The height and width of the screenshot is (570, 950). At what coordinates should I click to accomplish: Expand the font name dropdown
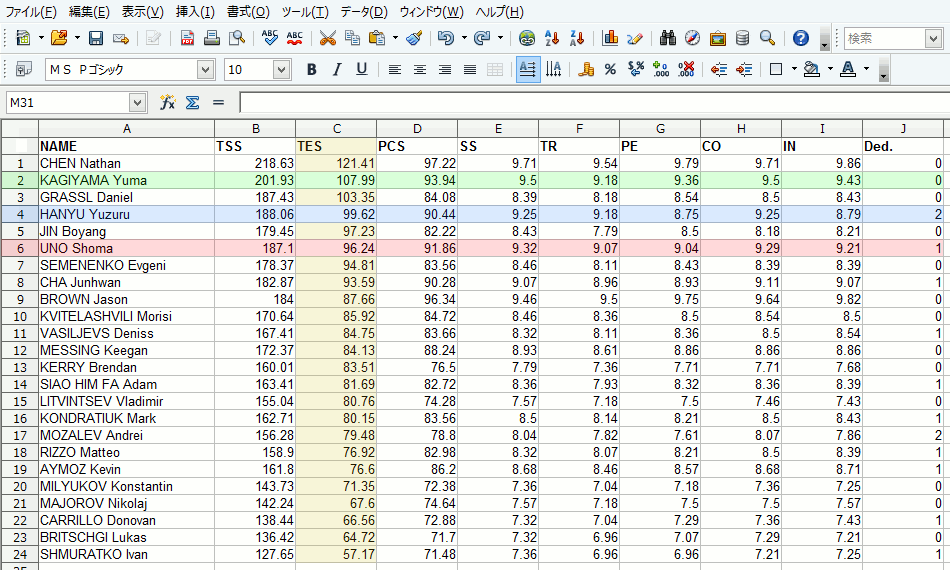coord(206,70)
